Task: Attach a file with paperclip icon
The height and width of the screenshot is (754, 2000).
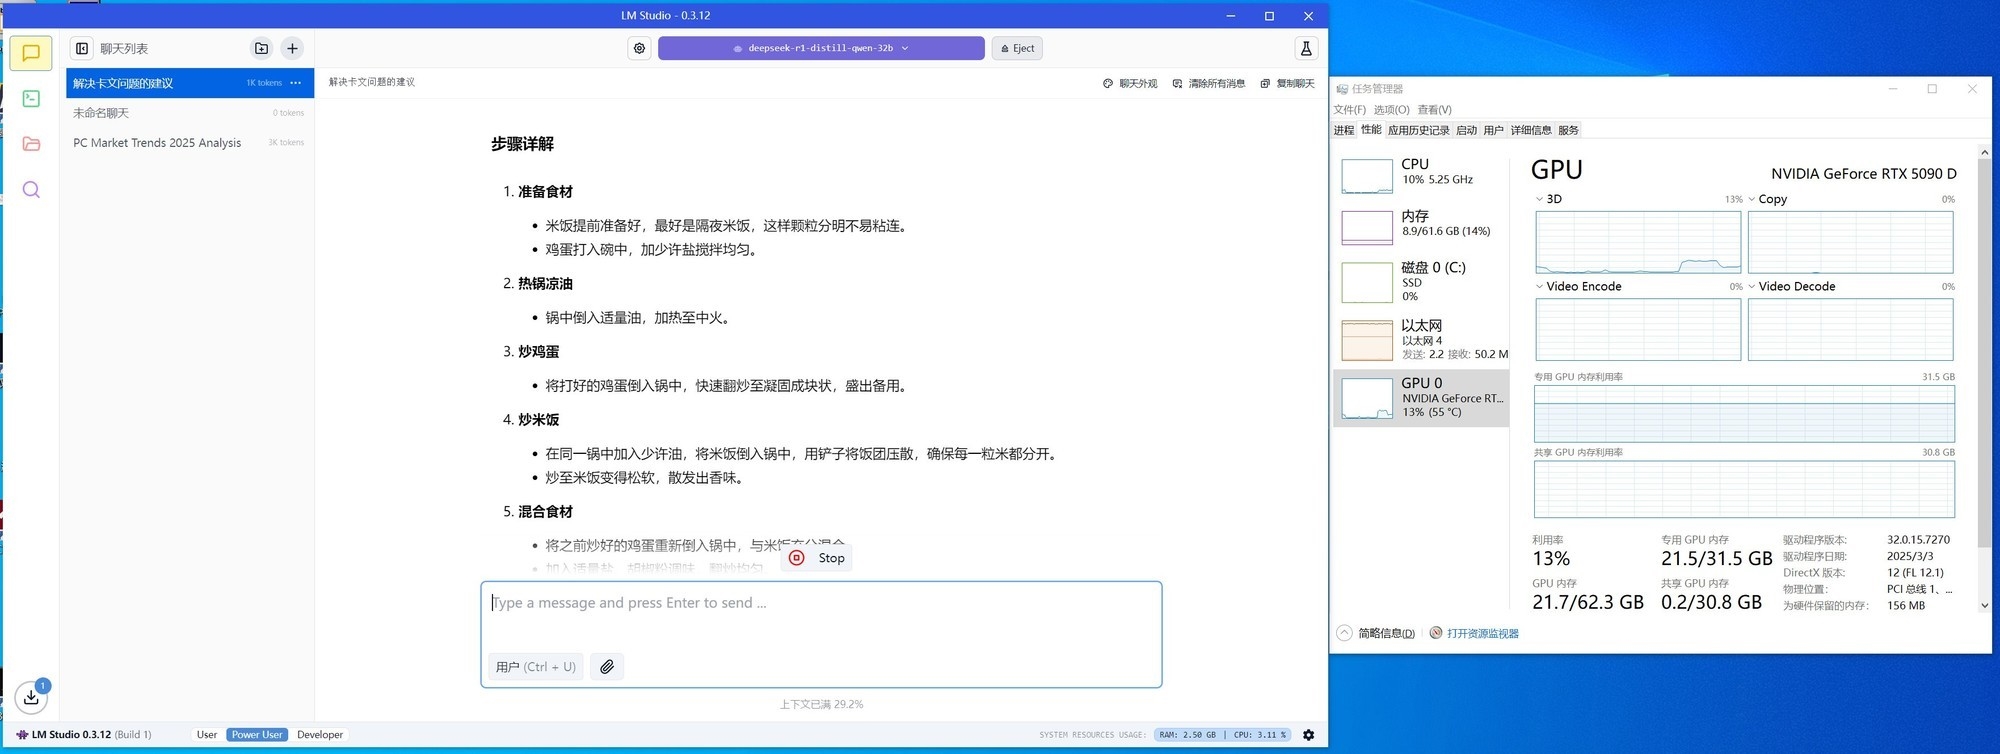Action: point(607,667)
